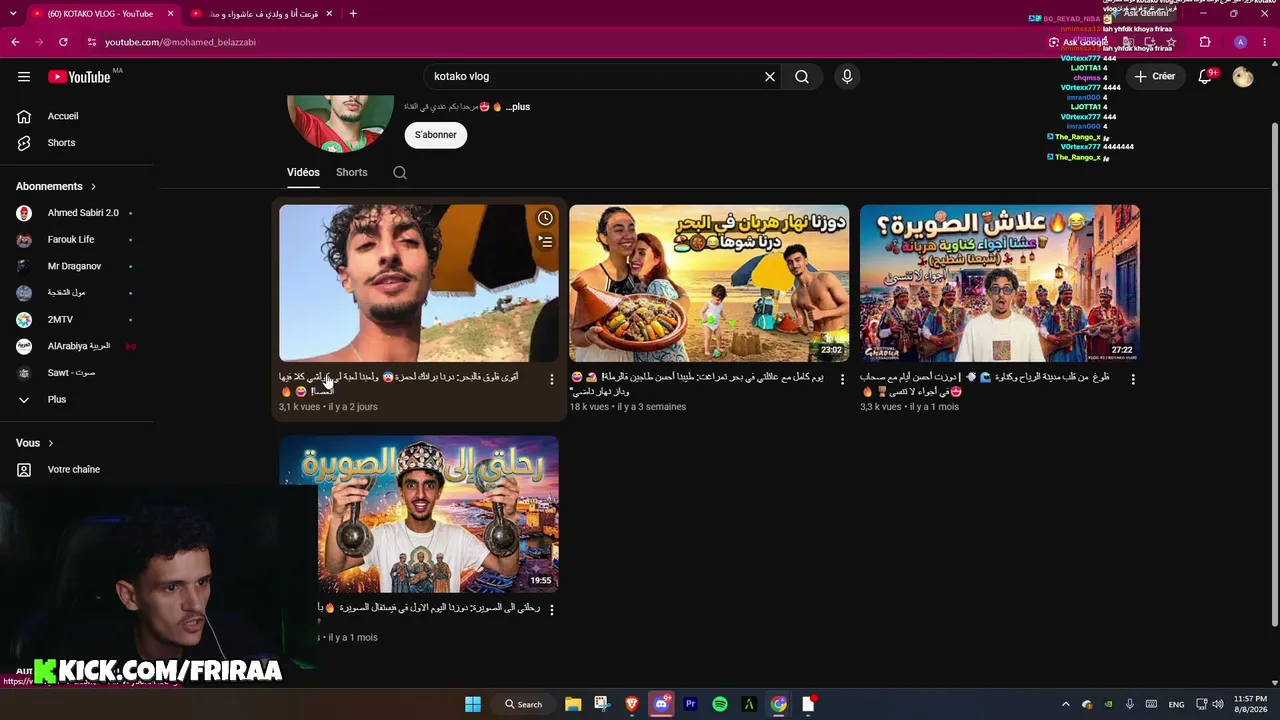Open options menu for the 19:55 video
The image size is (1280, 720).
click(x=551, y=610)
